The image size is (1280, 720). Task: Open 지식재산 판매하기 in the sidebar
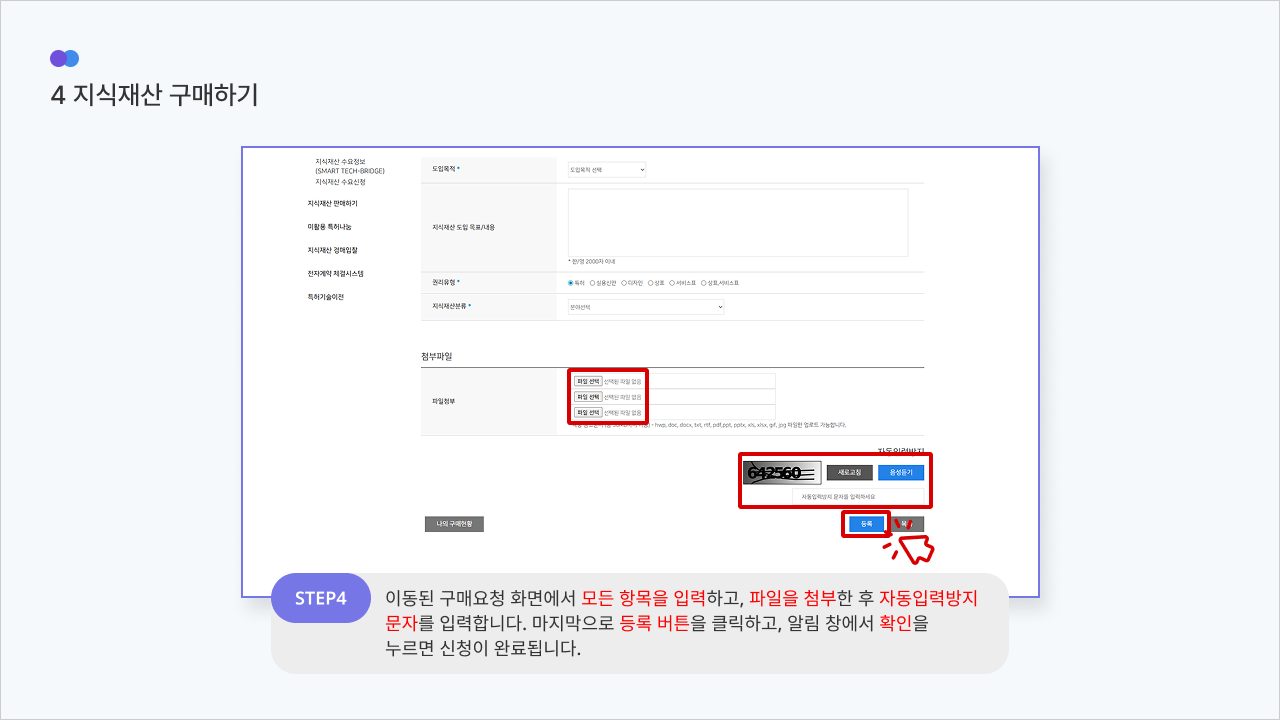click(332, 204)
